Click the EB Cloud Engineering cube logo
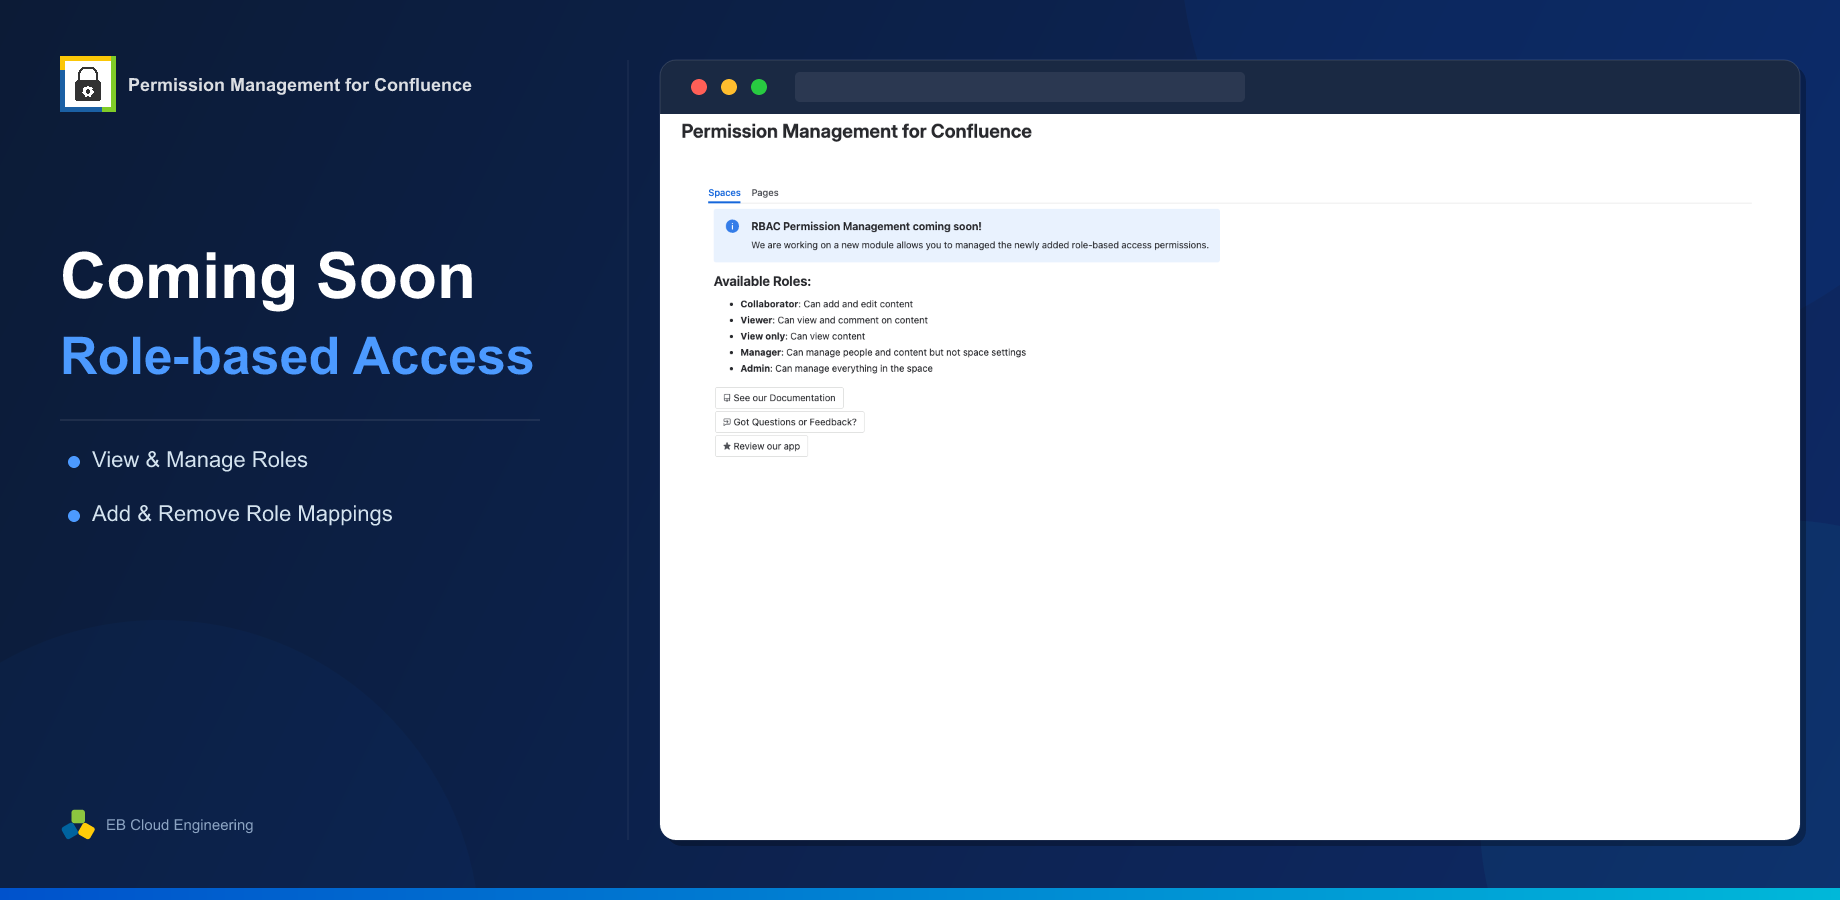 [78, 825]
